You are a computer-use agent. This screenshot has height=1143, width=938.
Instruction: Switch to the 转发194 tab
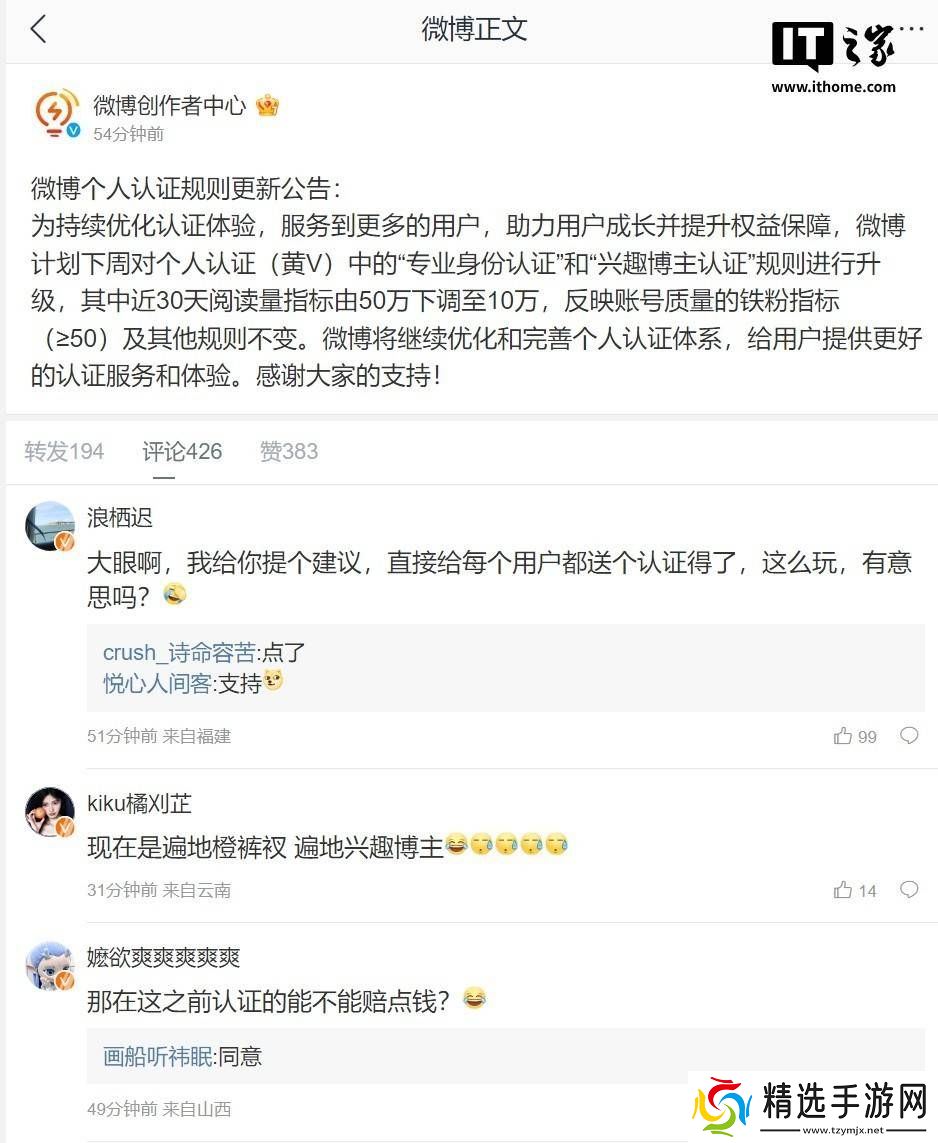(64, 452)
